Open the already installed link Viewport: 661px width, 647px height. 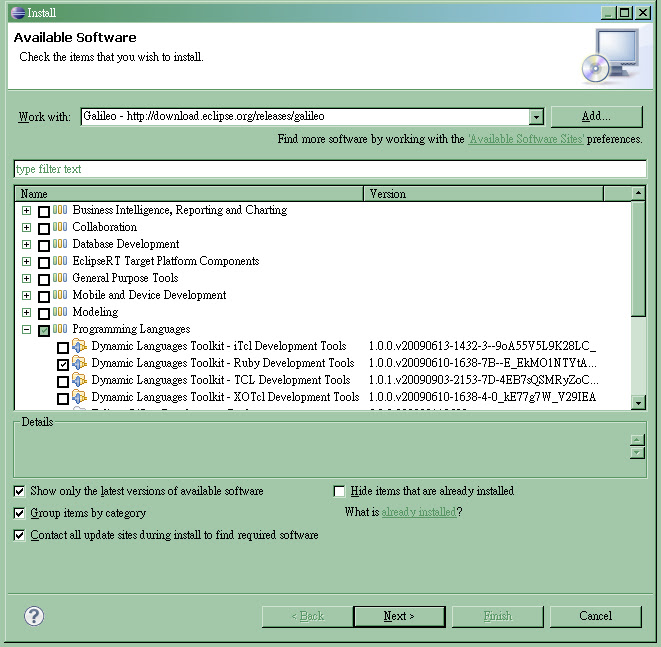[x=419, y=512]
